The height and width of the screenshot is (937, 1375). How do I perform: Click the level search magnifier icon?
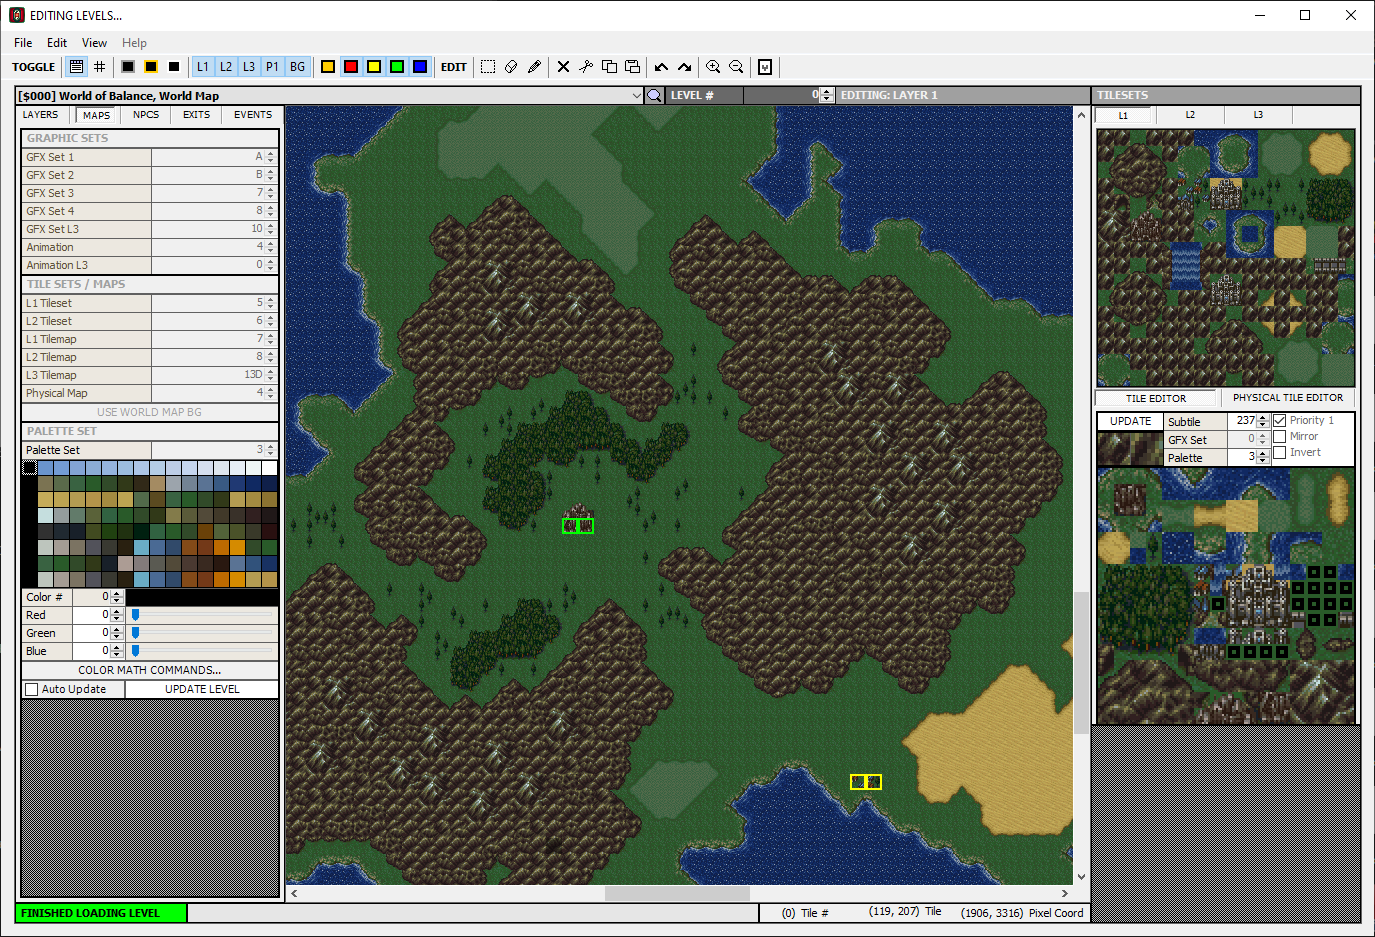pyautogui.click(x=654, y=96)
